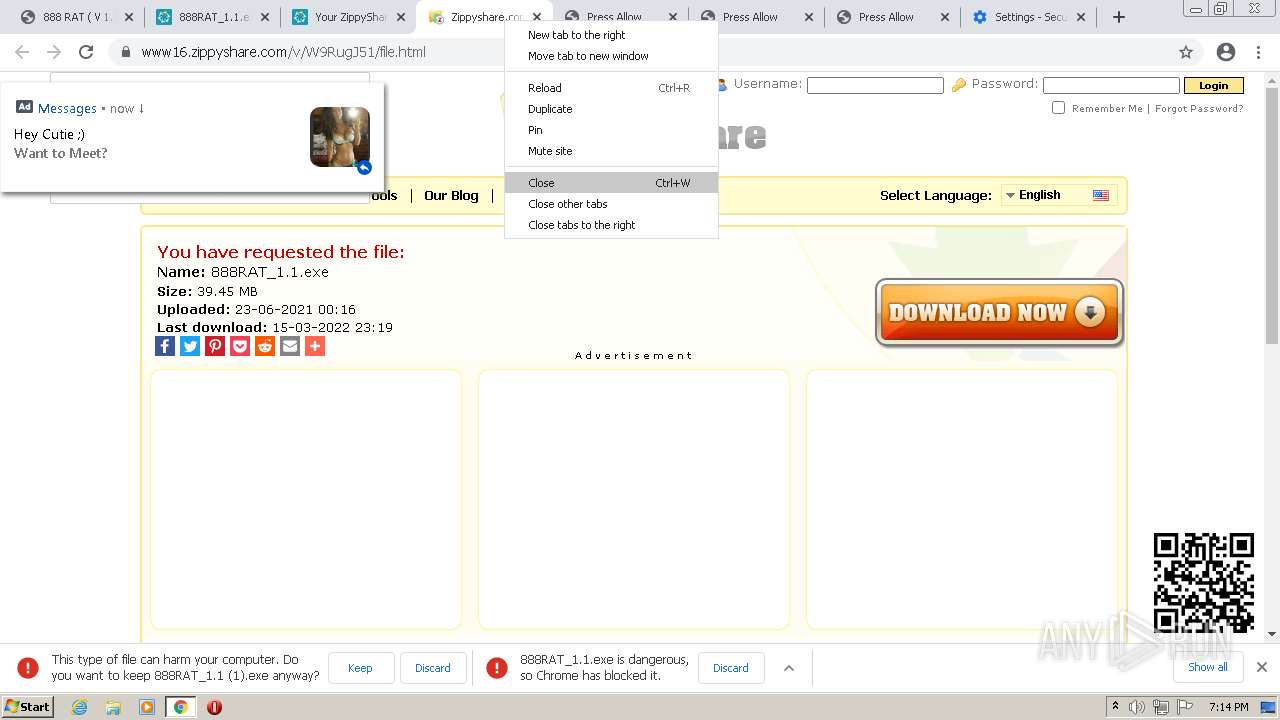Open the Forgot Password link
Screen dimensions: 1280x720
(1199, 108)
